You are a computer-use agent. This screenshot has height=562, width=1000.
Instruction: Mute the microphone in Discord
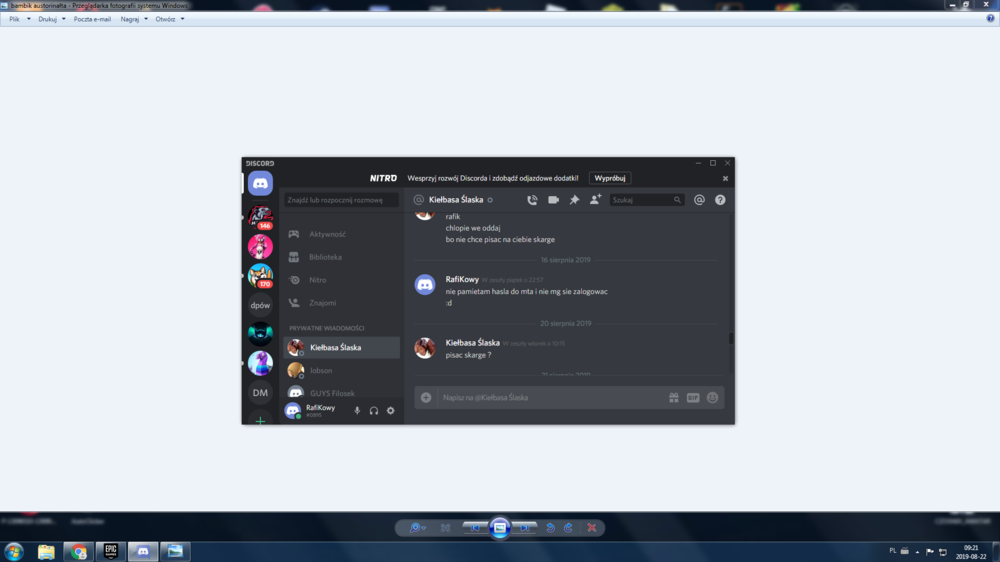(x=357, y=411)
